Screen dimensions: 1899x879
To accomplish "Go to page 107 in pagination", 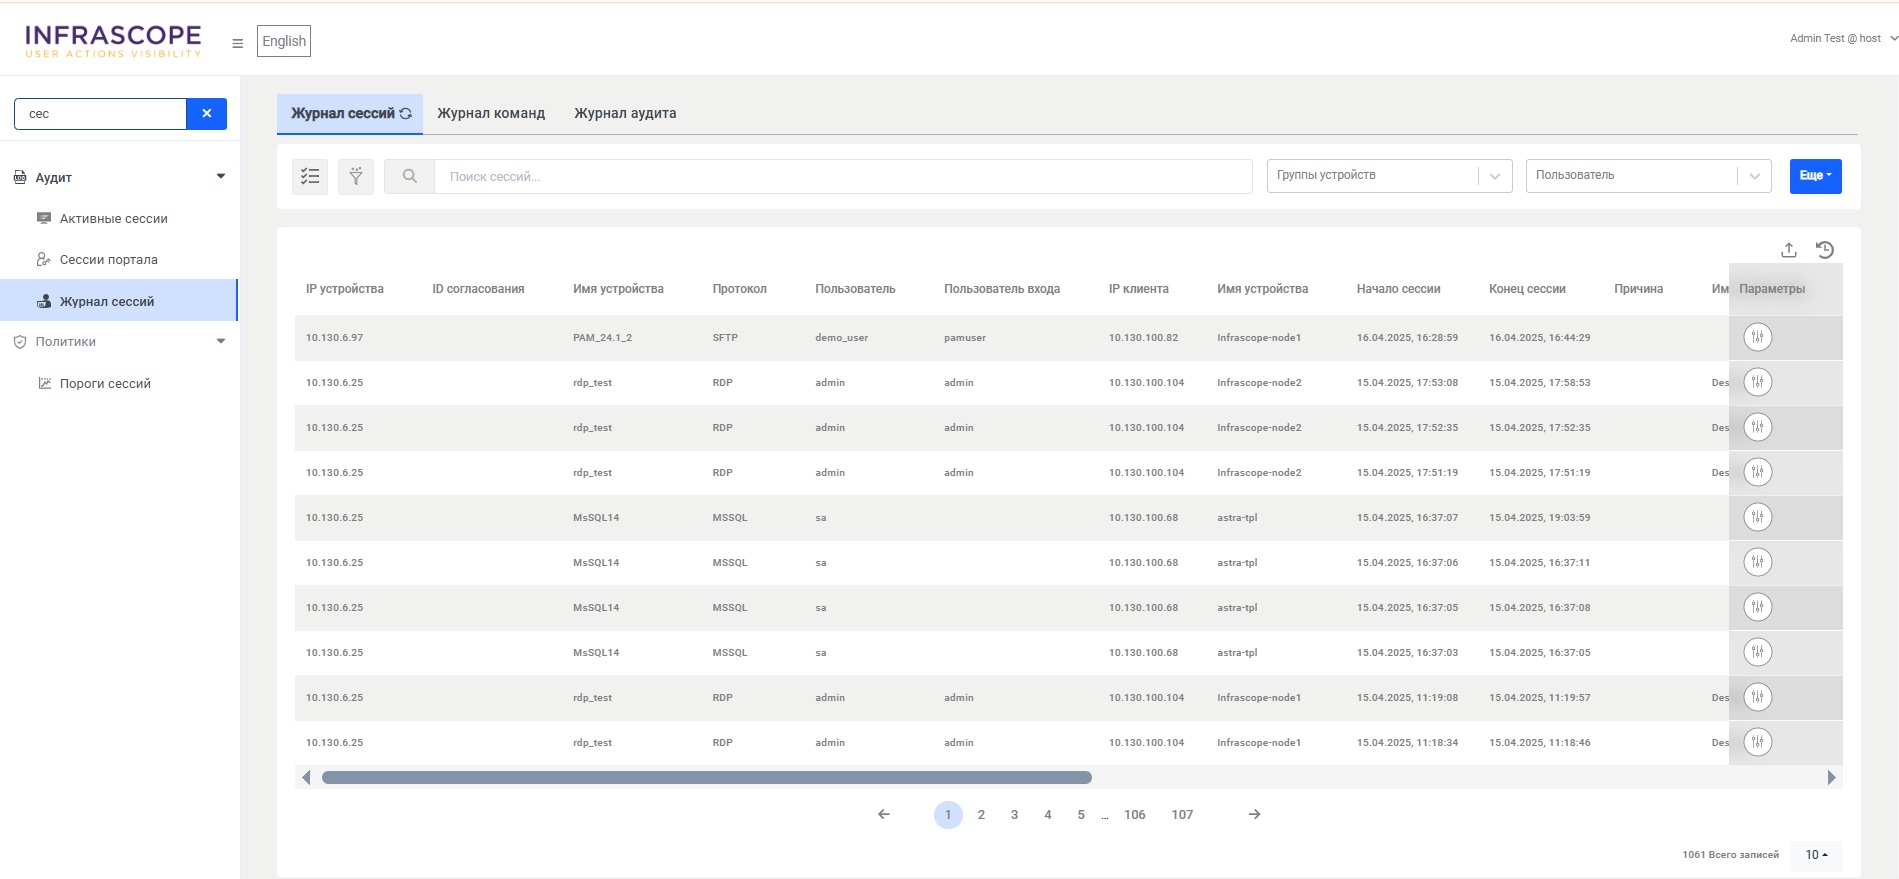I will point(1182,815).
